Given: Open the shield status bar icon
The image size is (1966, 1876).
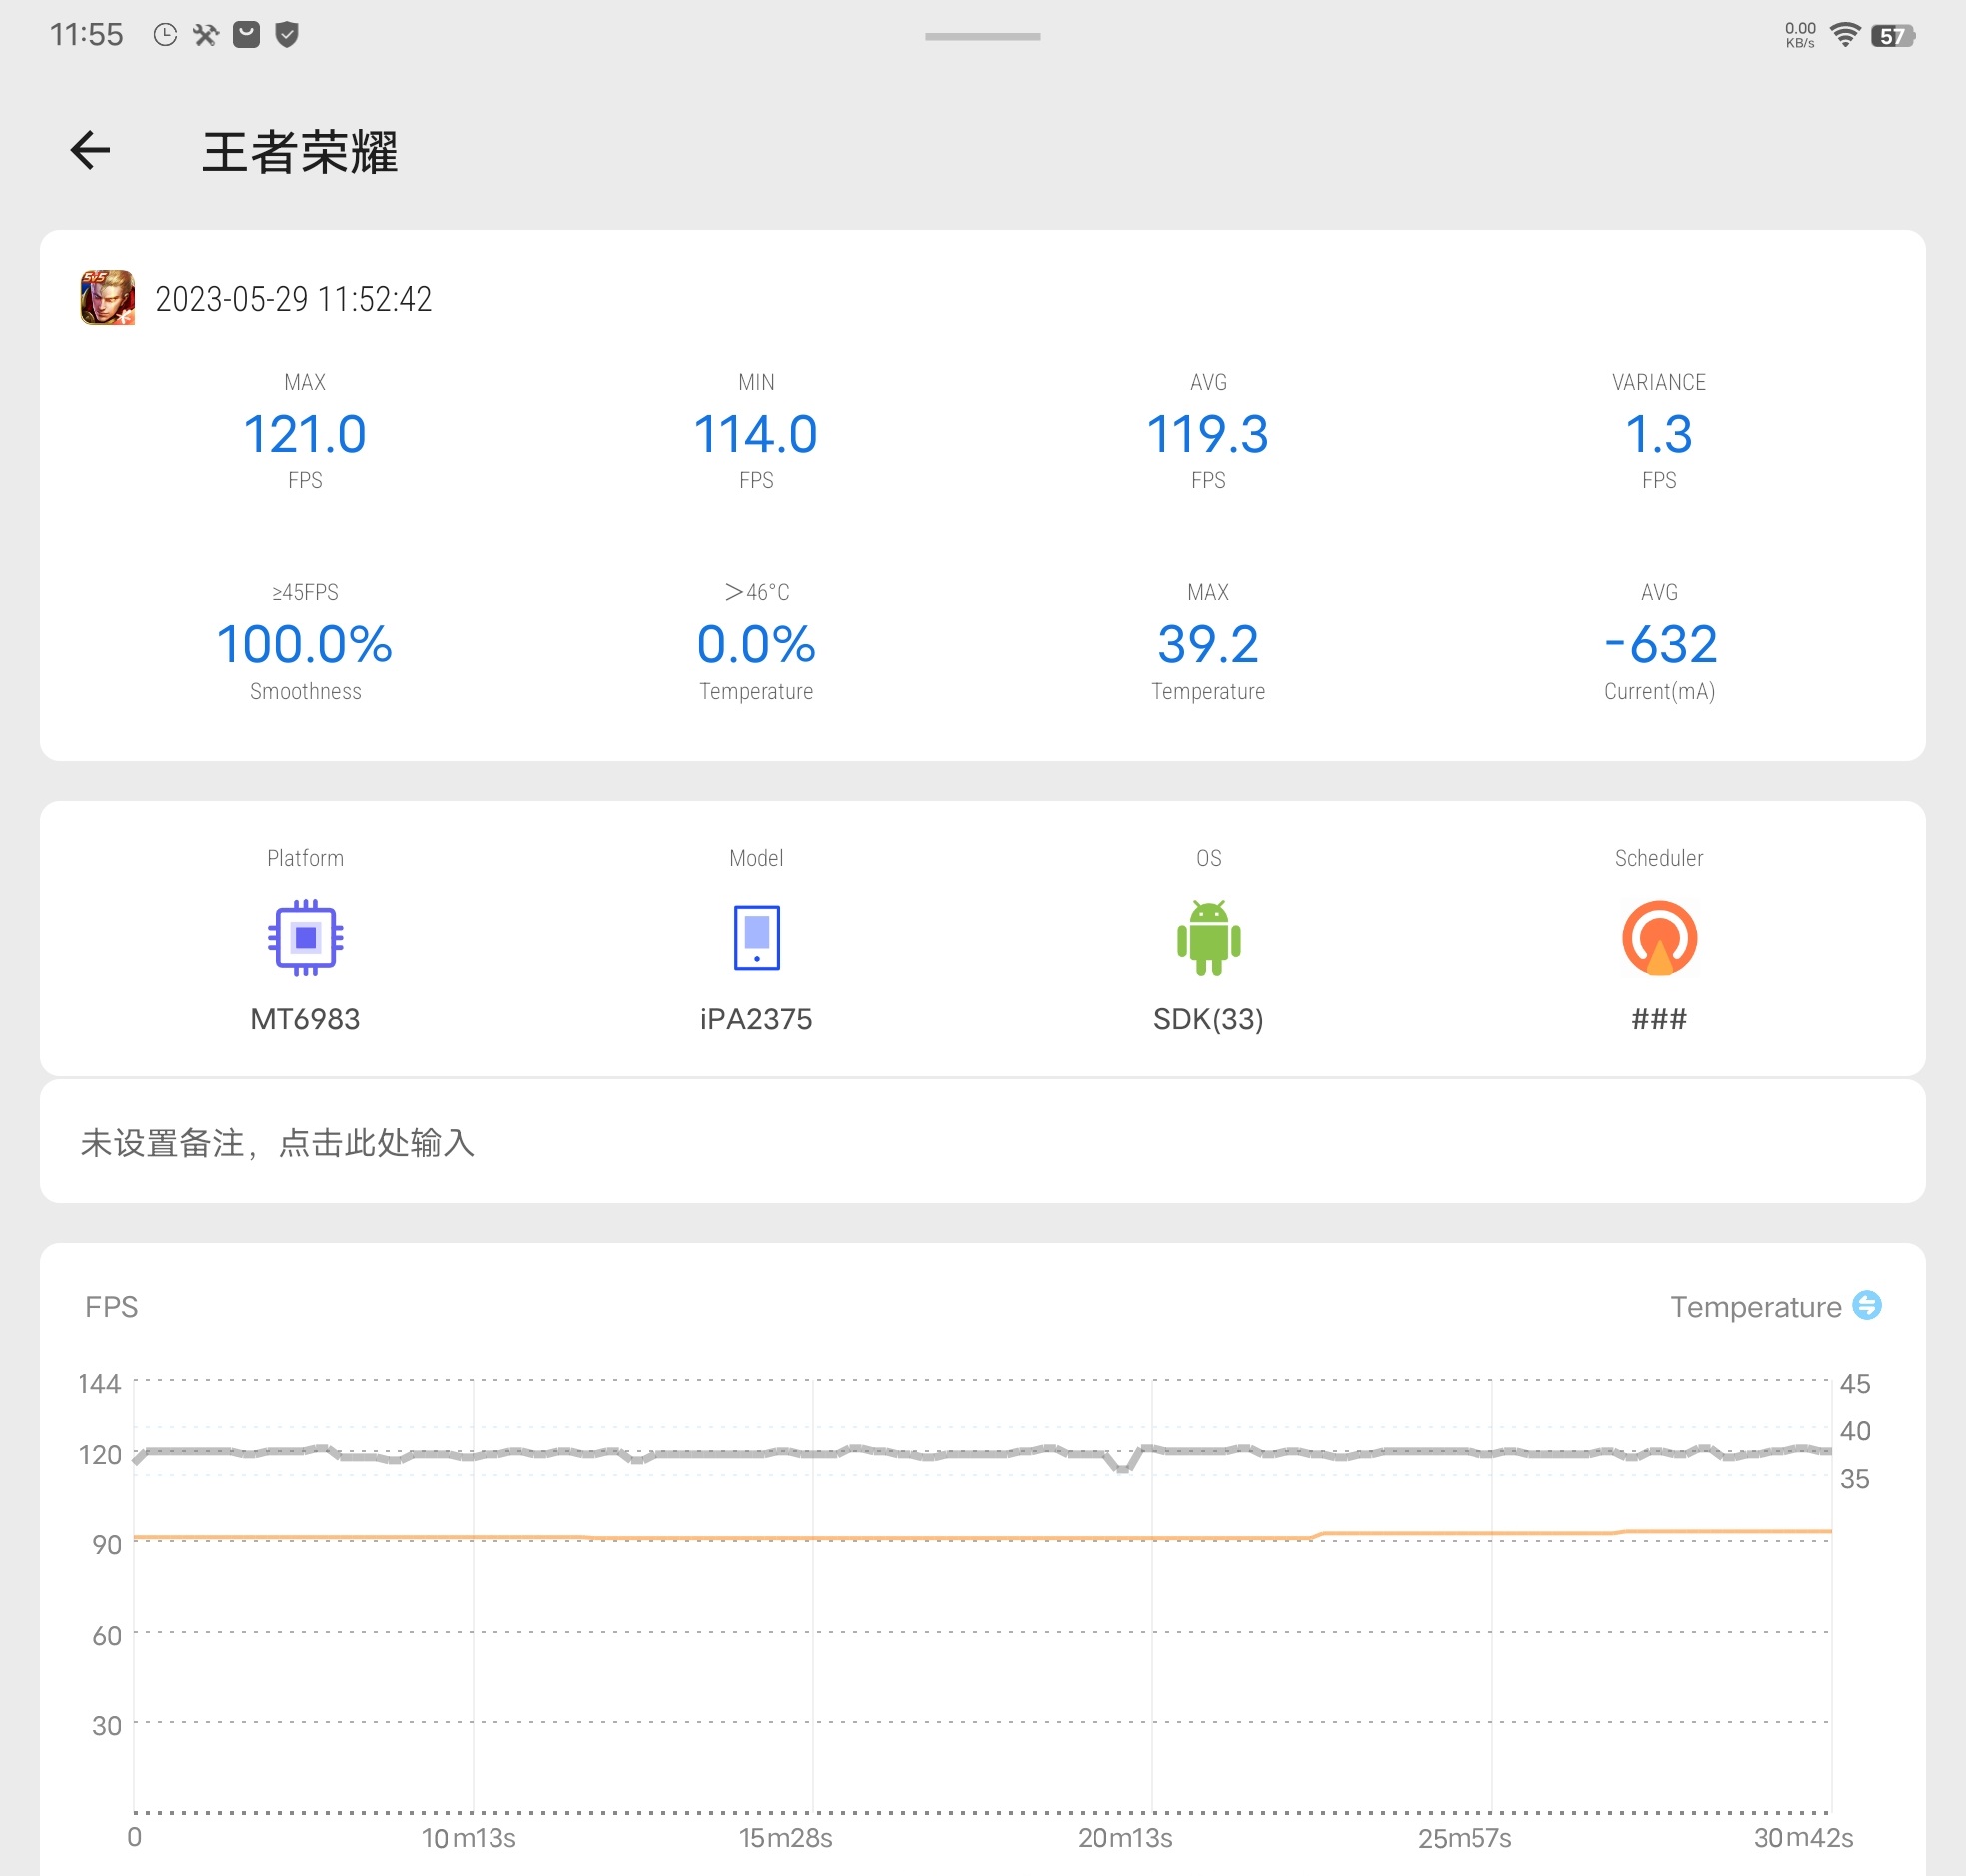Looking at the screenshot, I should point(287,35).
